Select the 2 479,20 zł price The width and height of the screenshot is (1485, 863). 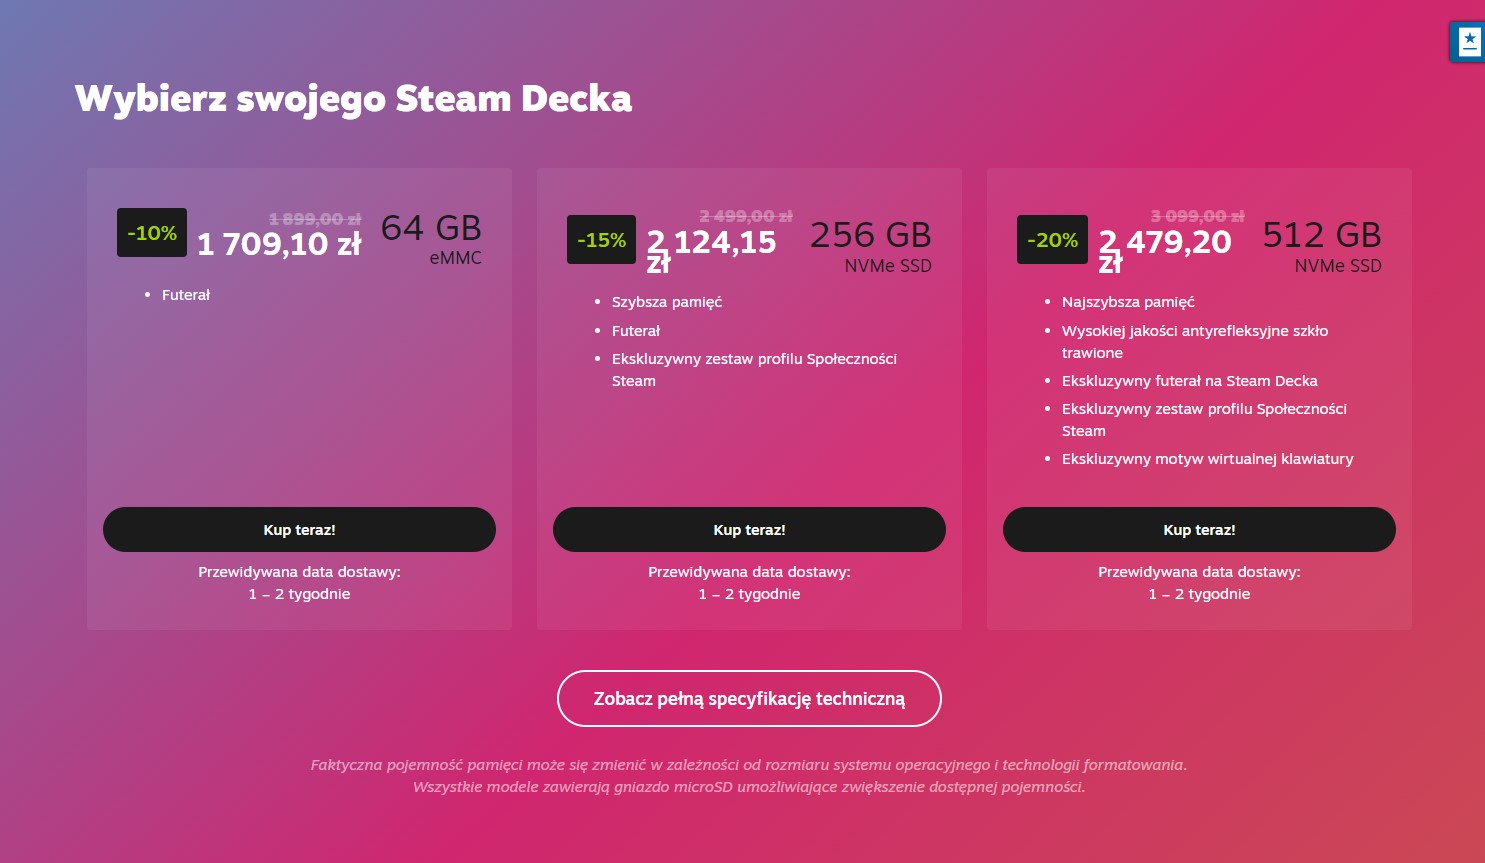(1164, 249)
